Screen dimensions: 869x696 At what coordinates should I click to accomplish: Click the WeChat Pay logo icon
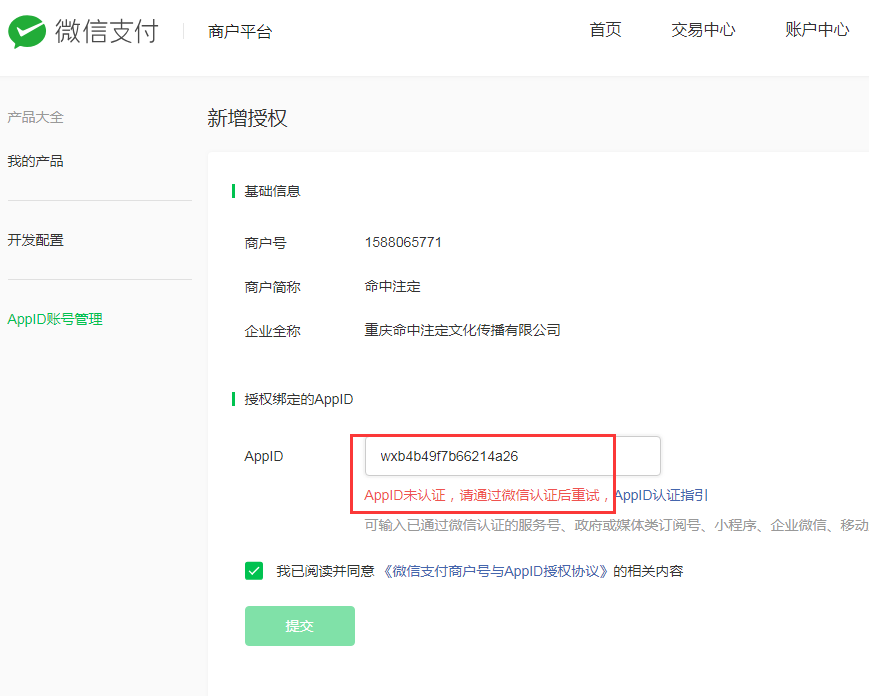point(27,31)
